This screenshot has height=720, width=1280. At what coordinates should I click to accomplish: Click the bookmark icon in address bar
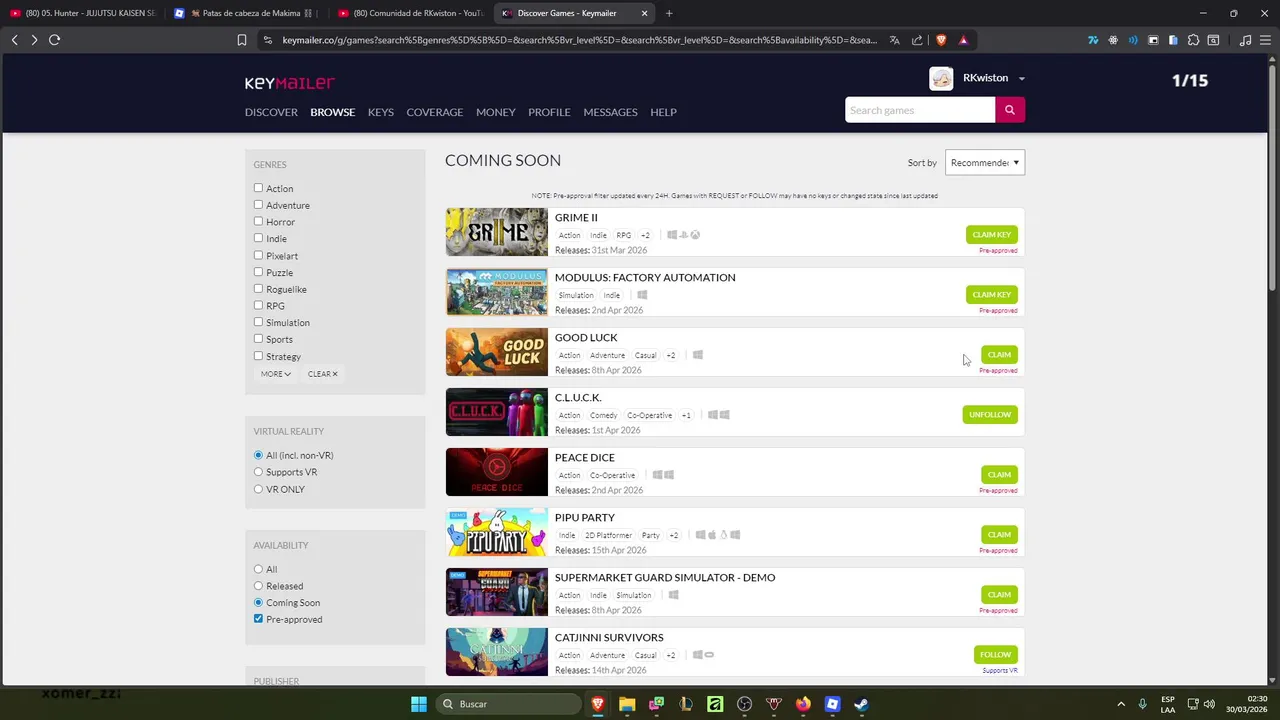tap(242, 40)
